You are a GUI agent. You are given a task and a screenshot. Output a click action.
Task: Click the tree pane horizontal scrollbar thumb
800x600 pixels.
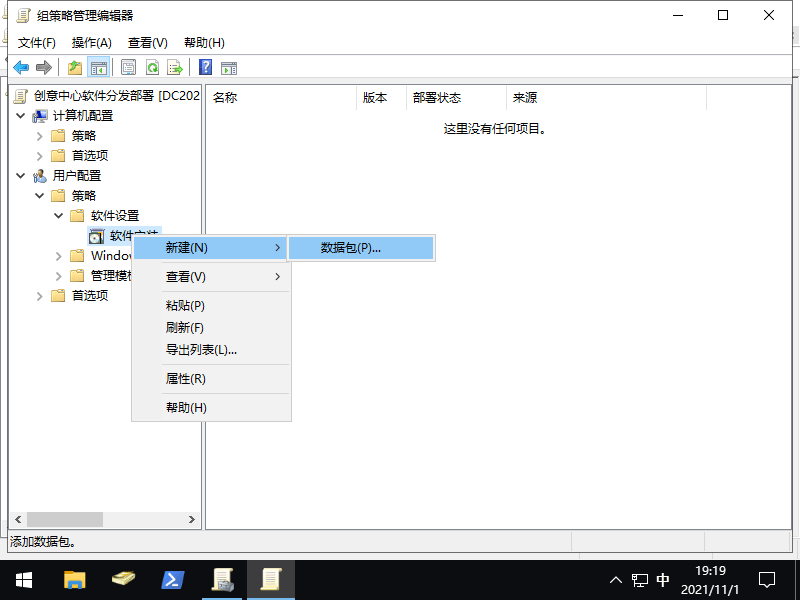pyautogui.click(x=65, y=519)
